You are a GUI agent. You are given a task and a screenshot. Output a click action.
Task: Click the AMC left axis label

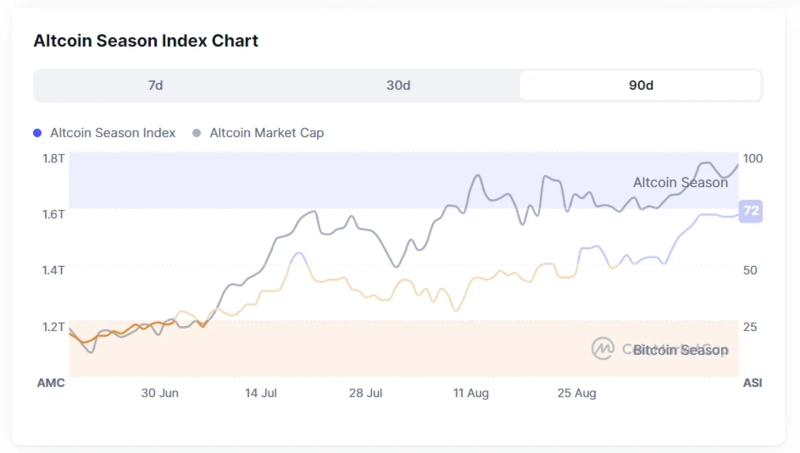(x=51, y=383)
